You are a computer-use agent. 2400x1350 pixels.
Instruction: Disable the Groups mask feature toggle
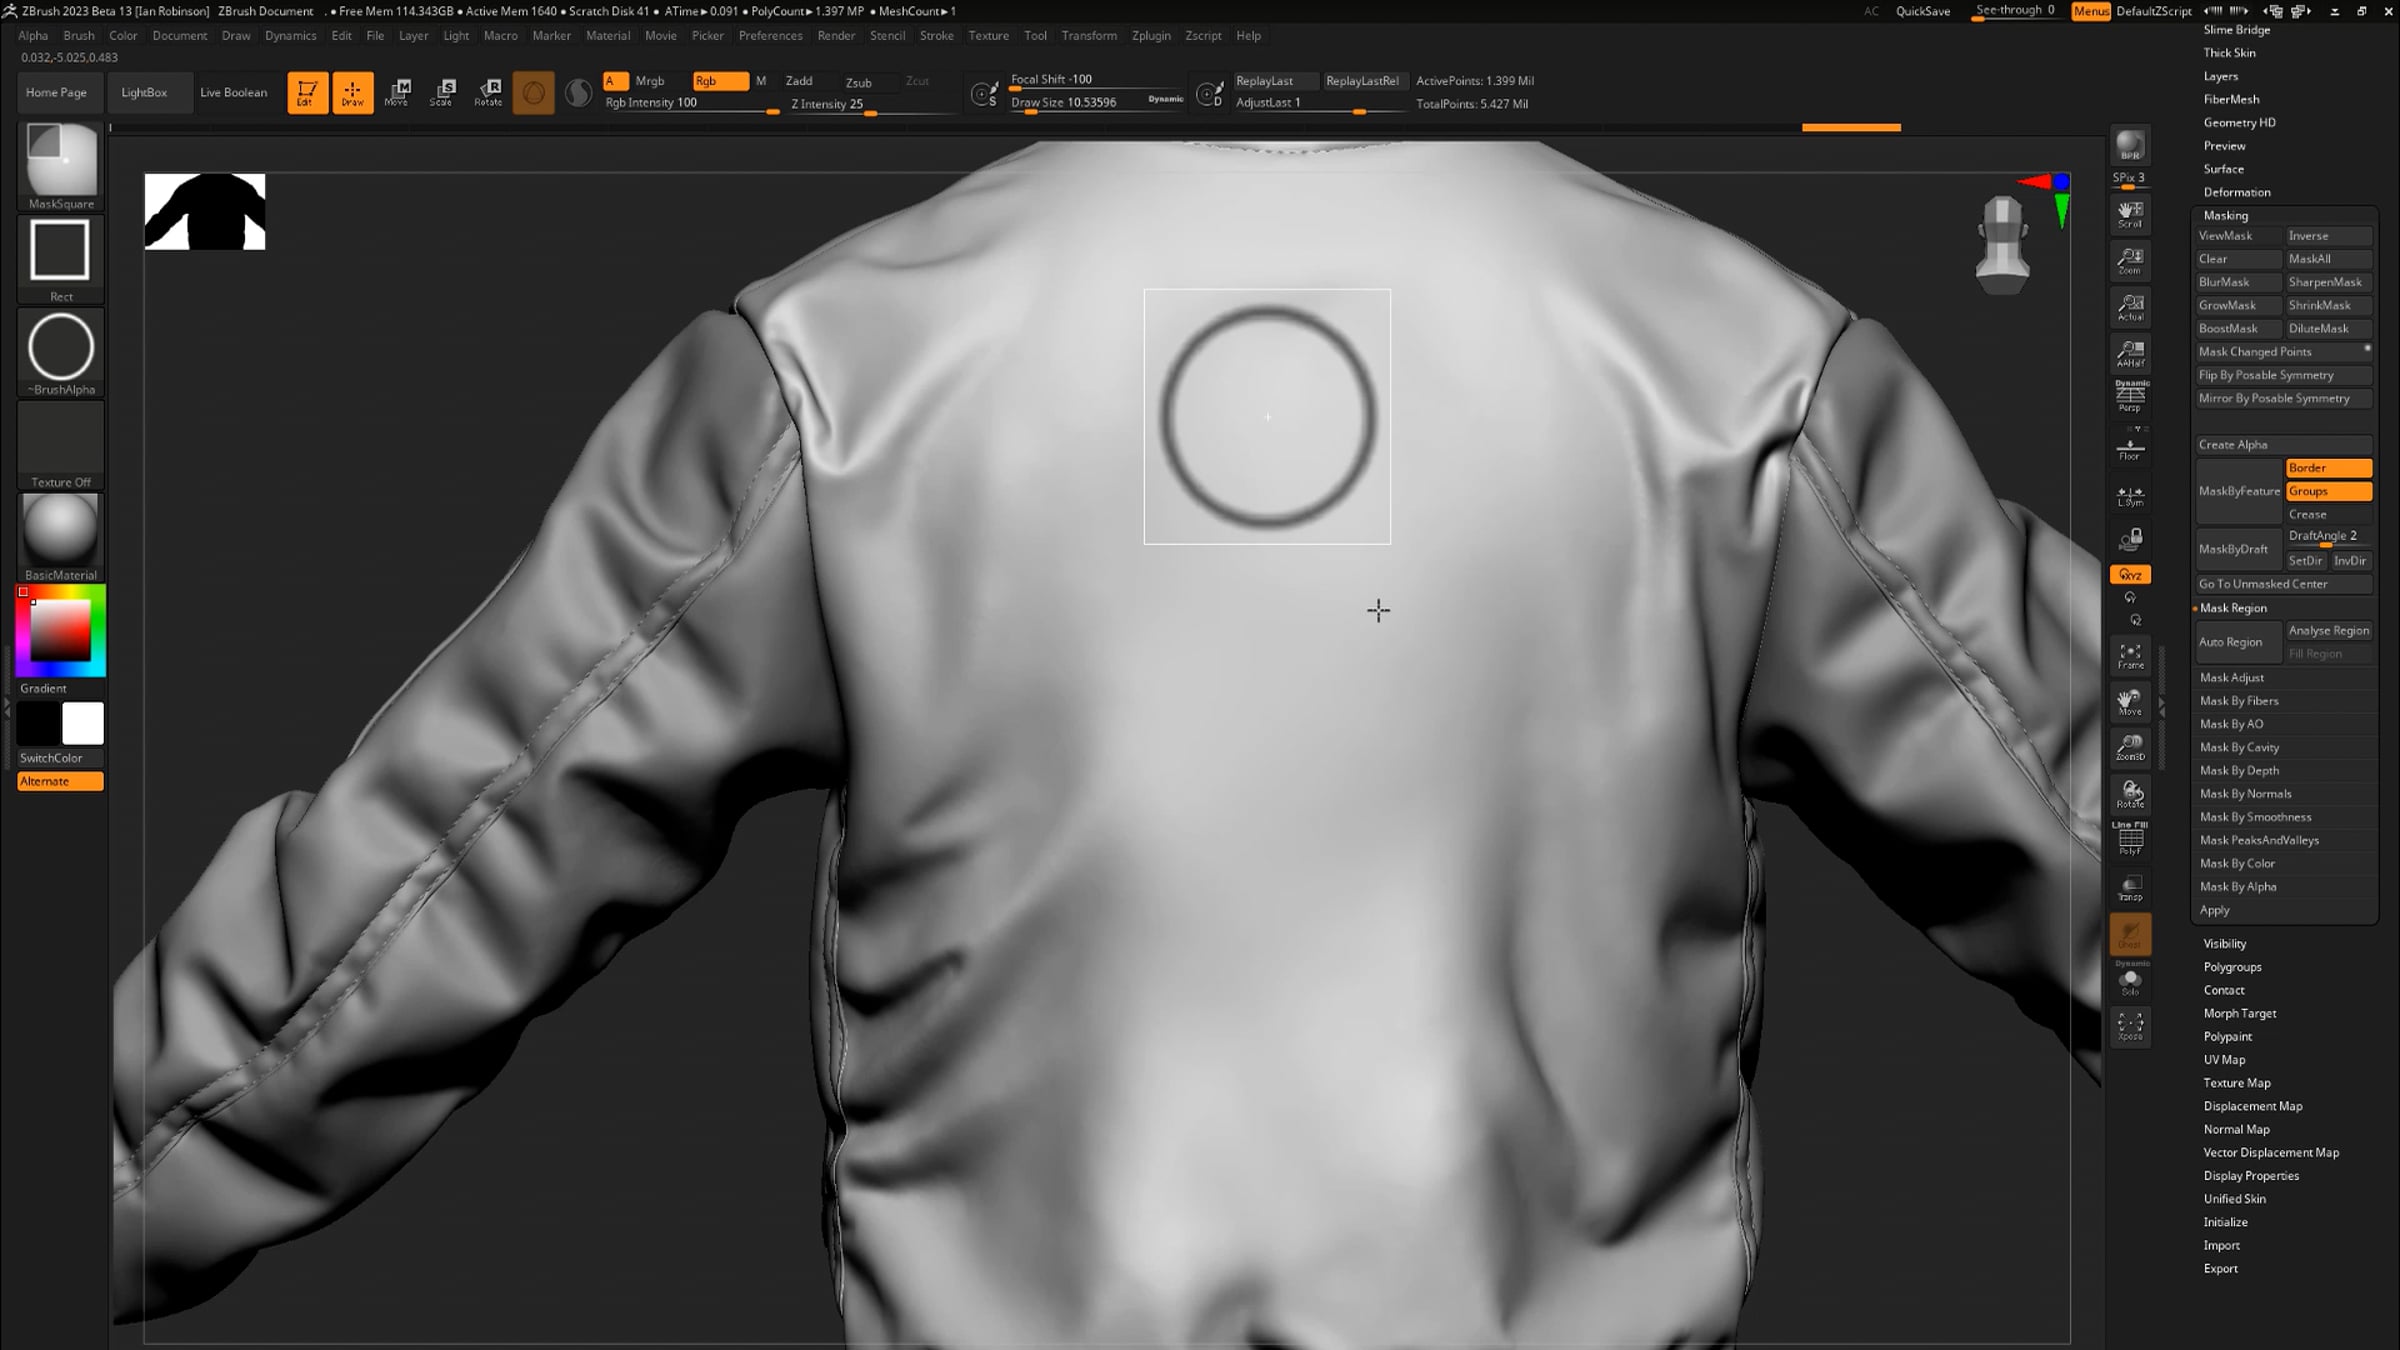coord(2327,491)
